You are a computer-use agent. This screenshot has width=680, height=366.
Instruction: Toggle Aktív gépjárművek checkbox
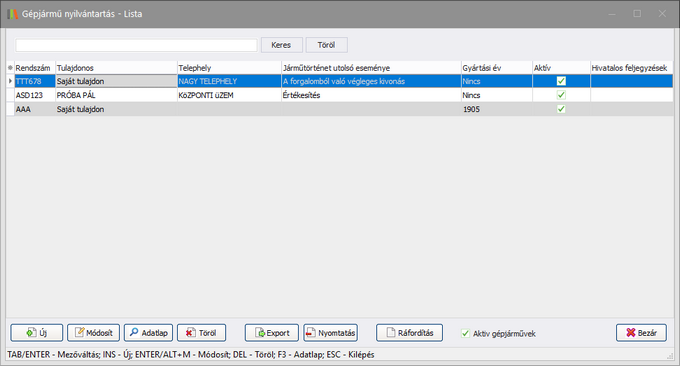point(465,333)
